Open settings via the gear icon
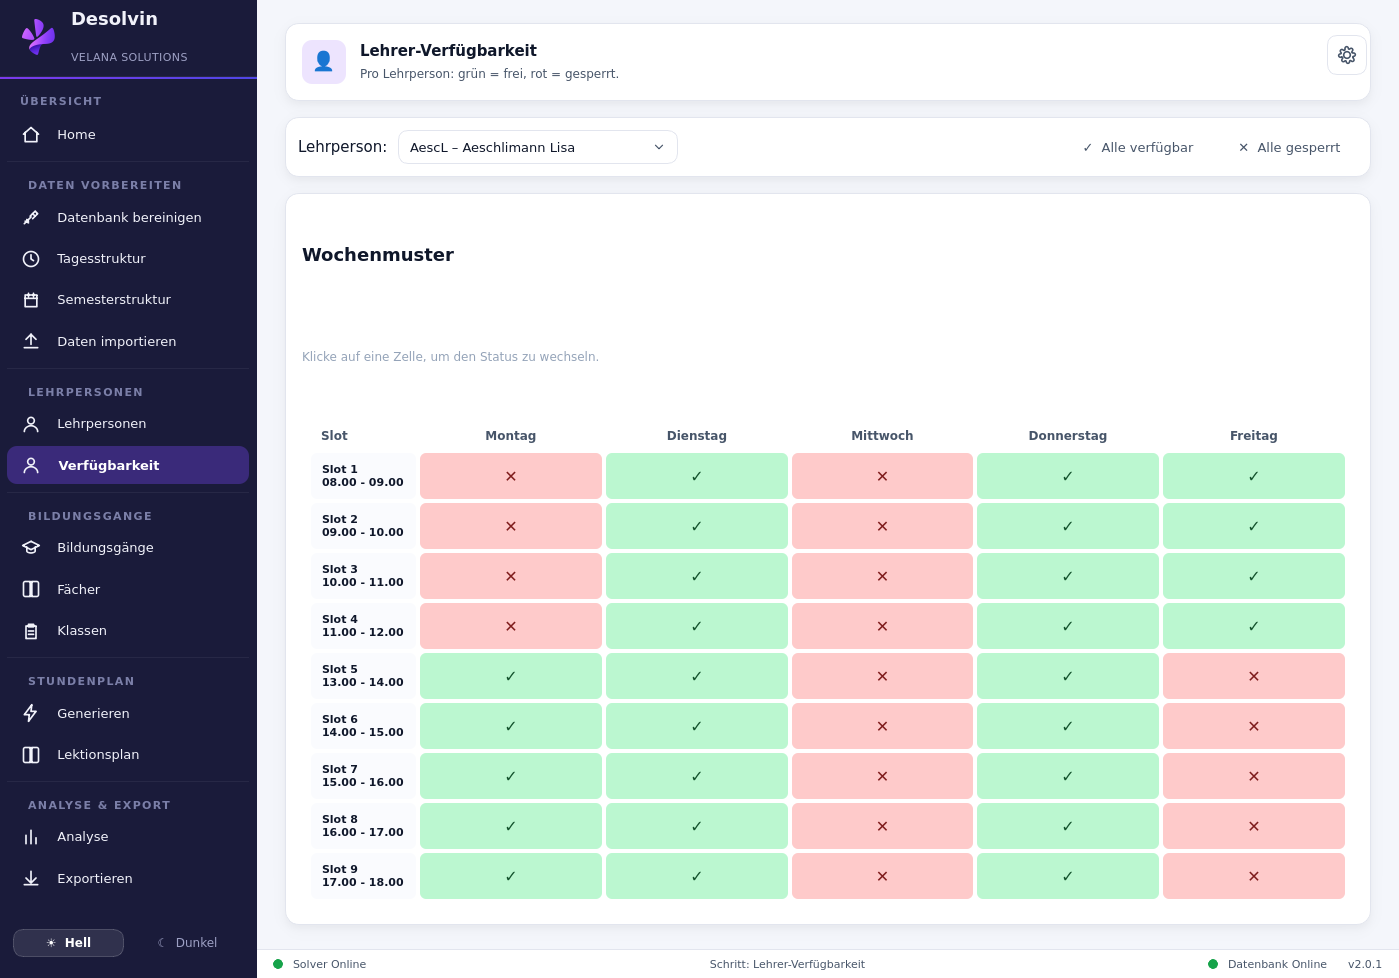This screenshot has height=978, width=1399. [1346, 55]
